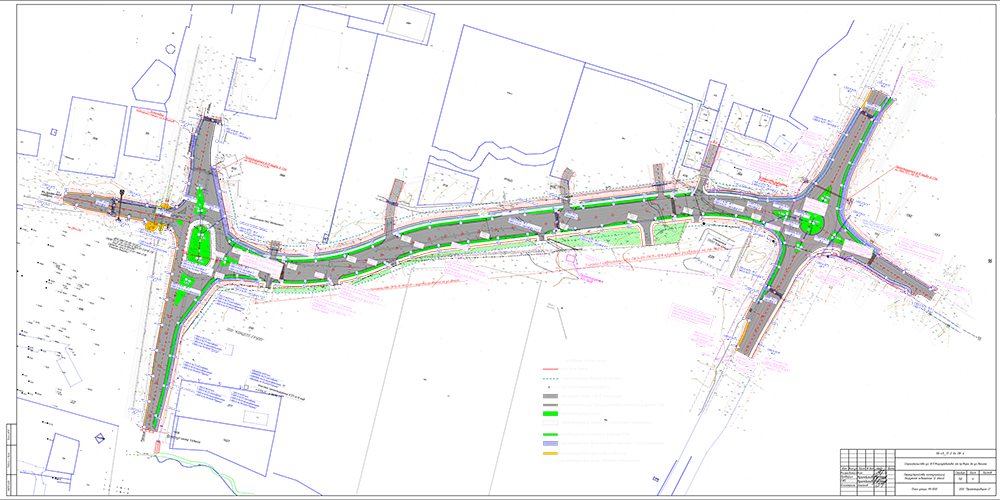Image resolution: width=1000 pixels, height=500 pixels.
Task: Click the top title cell of the drawing stamp
Action: pyautogui.click(x=946, y=453)
